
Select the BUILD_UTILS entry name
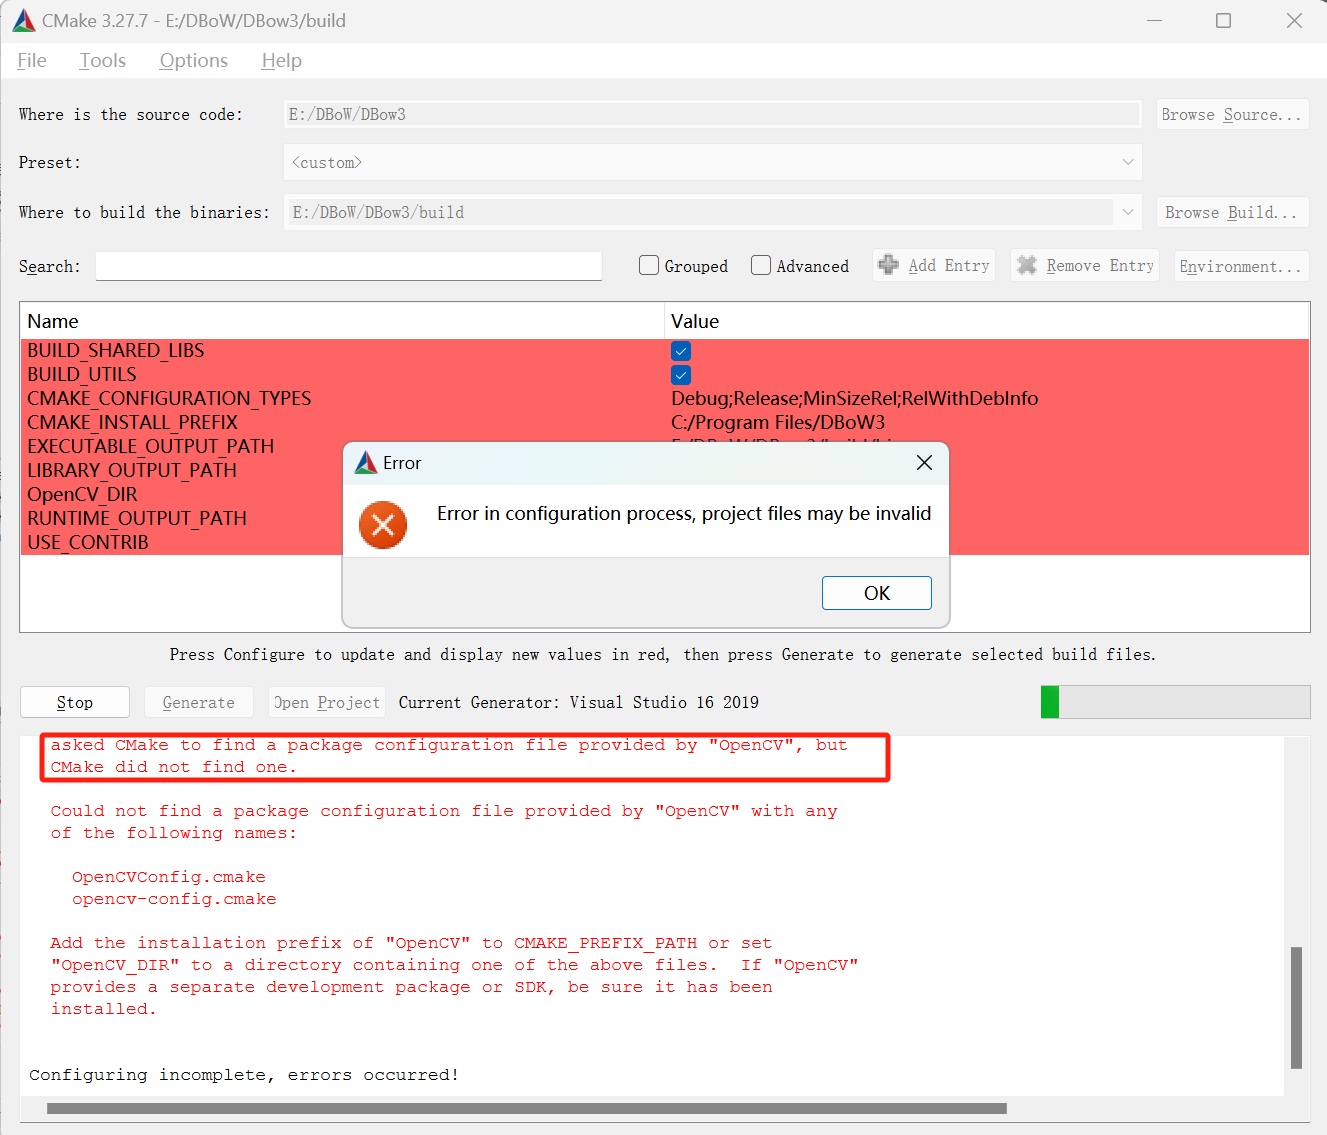[82, 375]
